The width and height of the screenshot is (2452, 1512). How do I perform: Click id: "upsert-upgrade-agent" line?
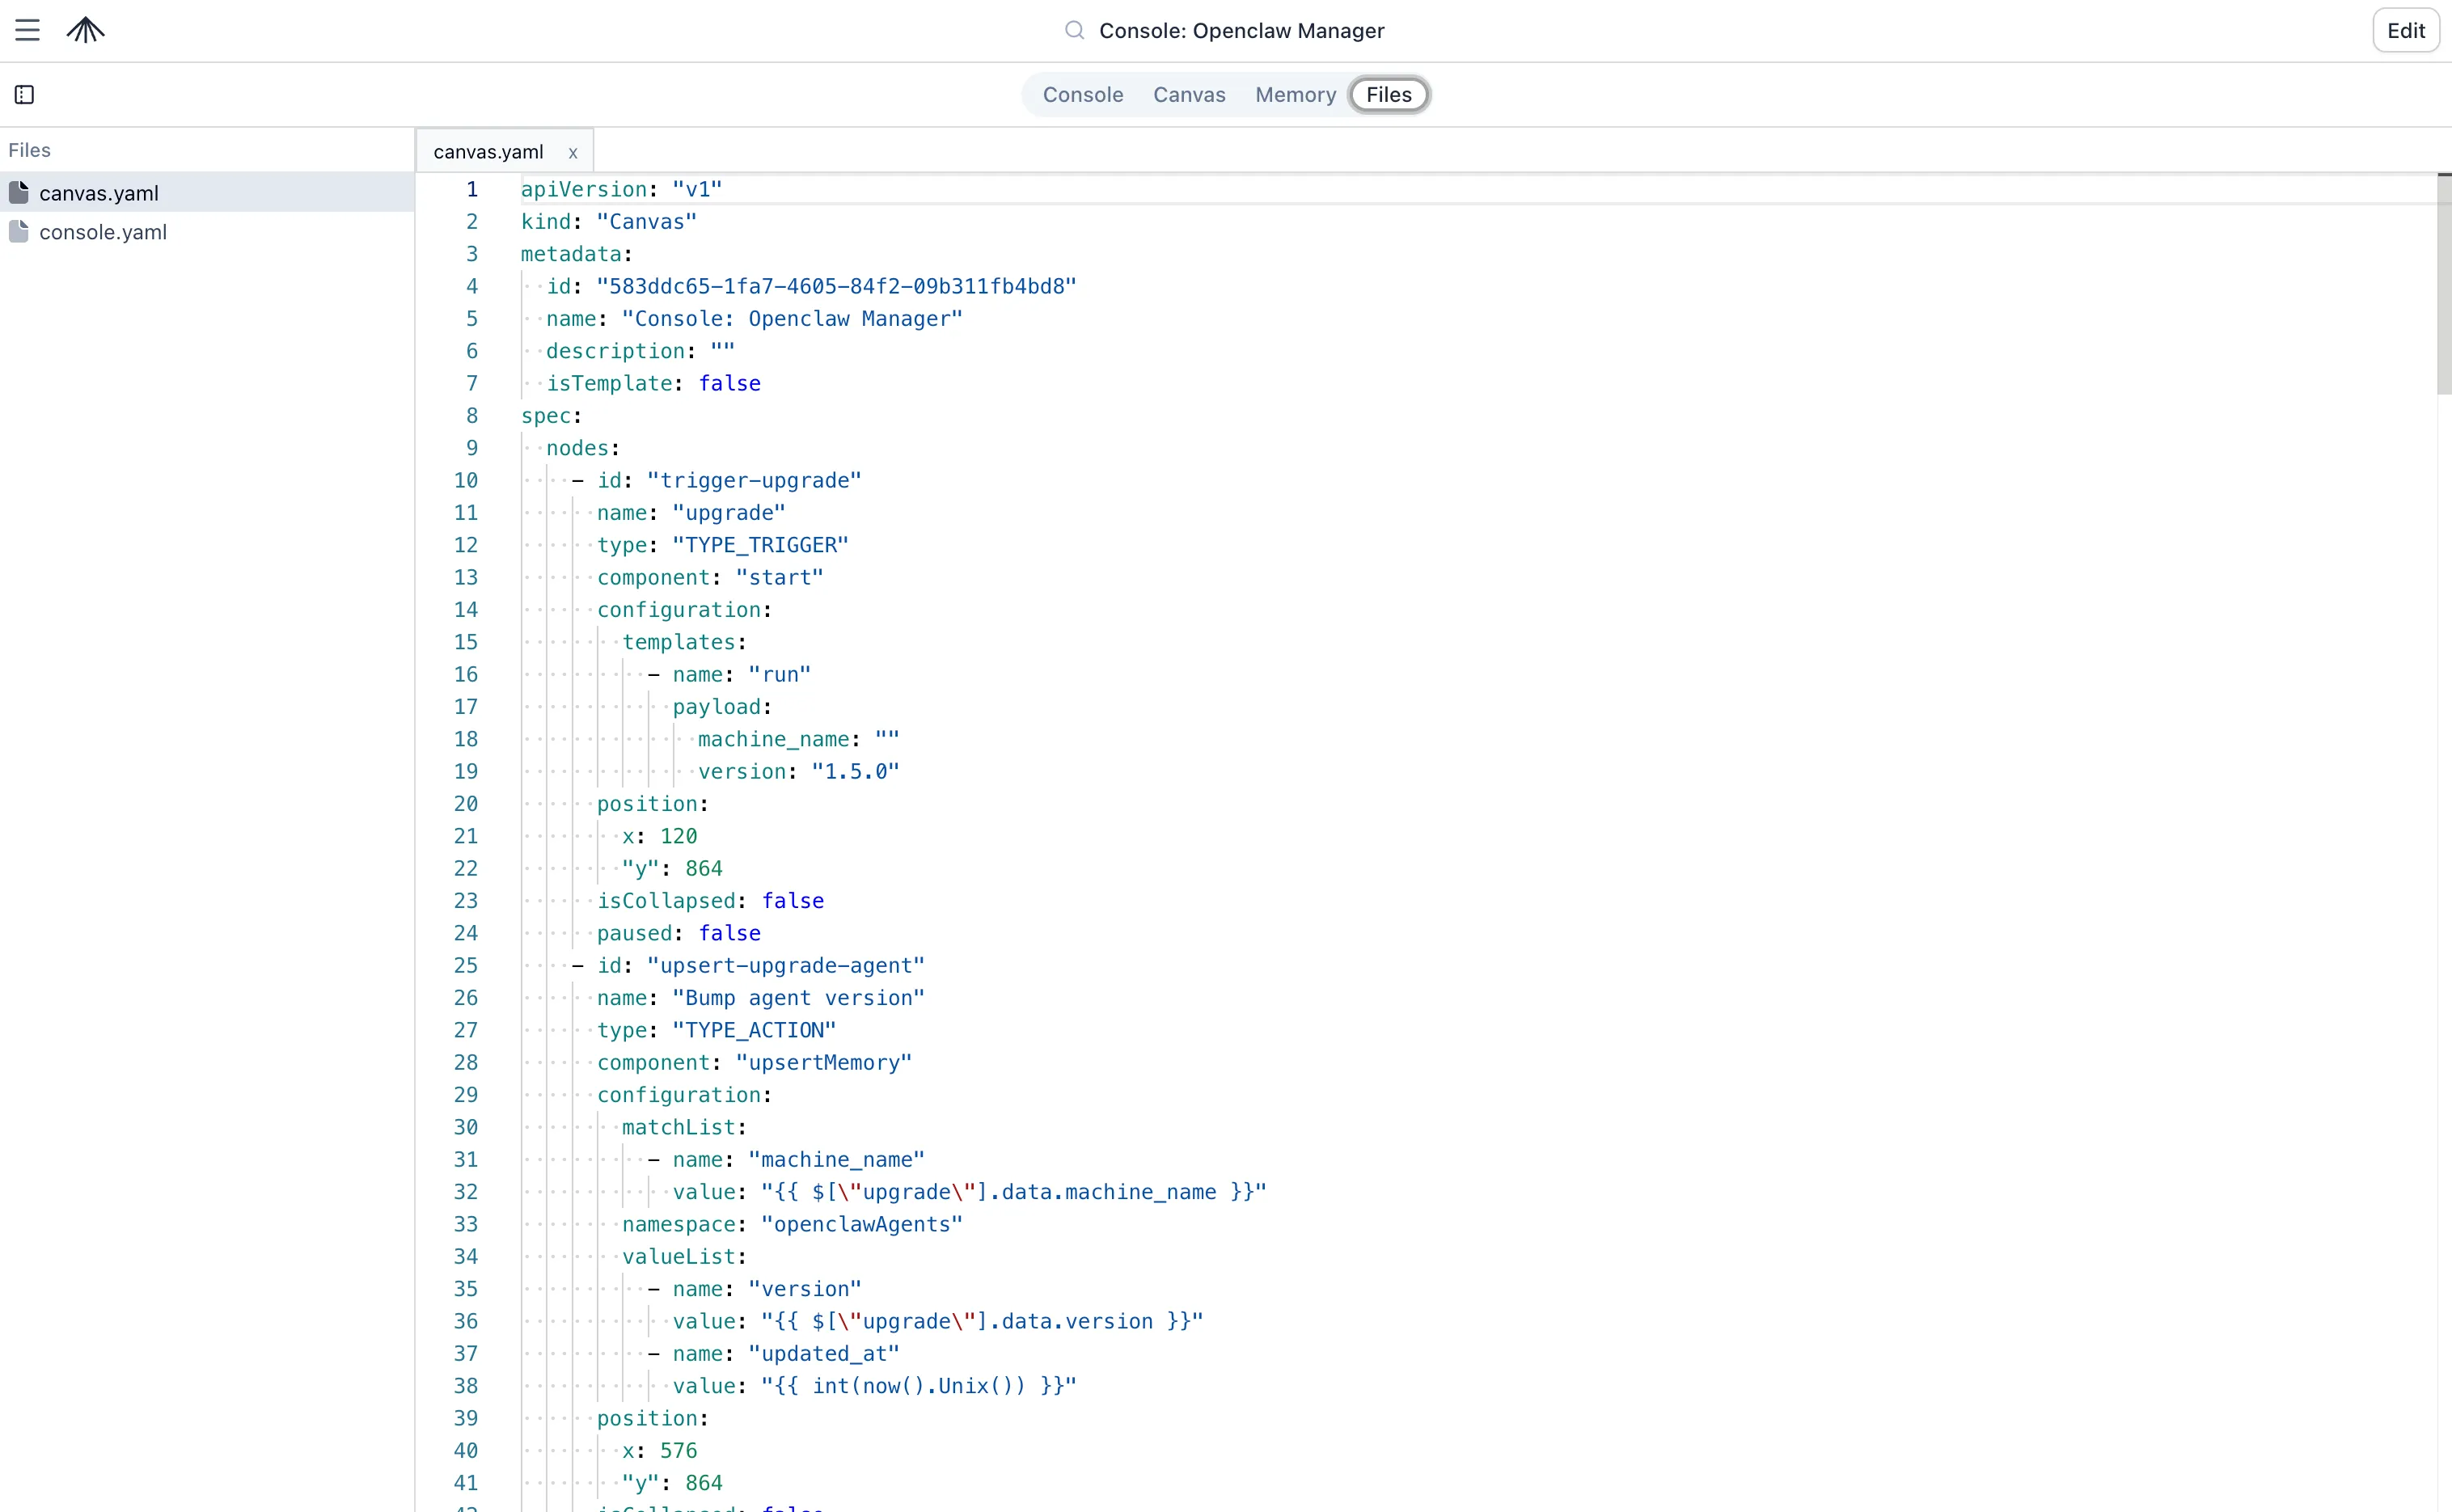tap(748, 965)
